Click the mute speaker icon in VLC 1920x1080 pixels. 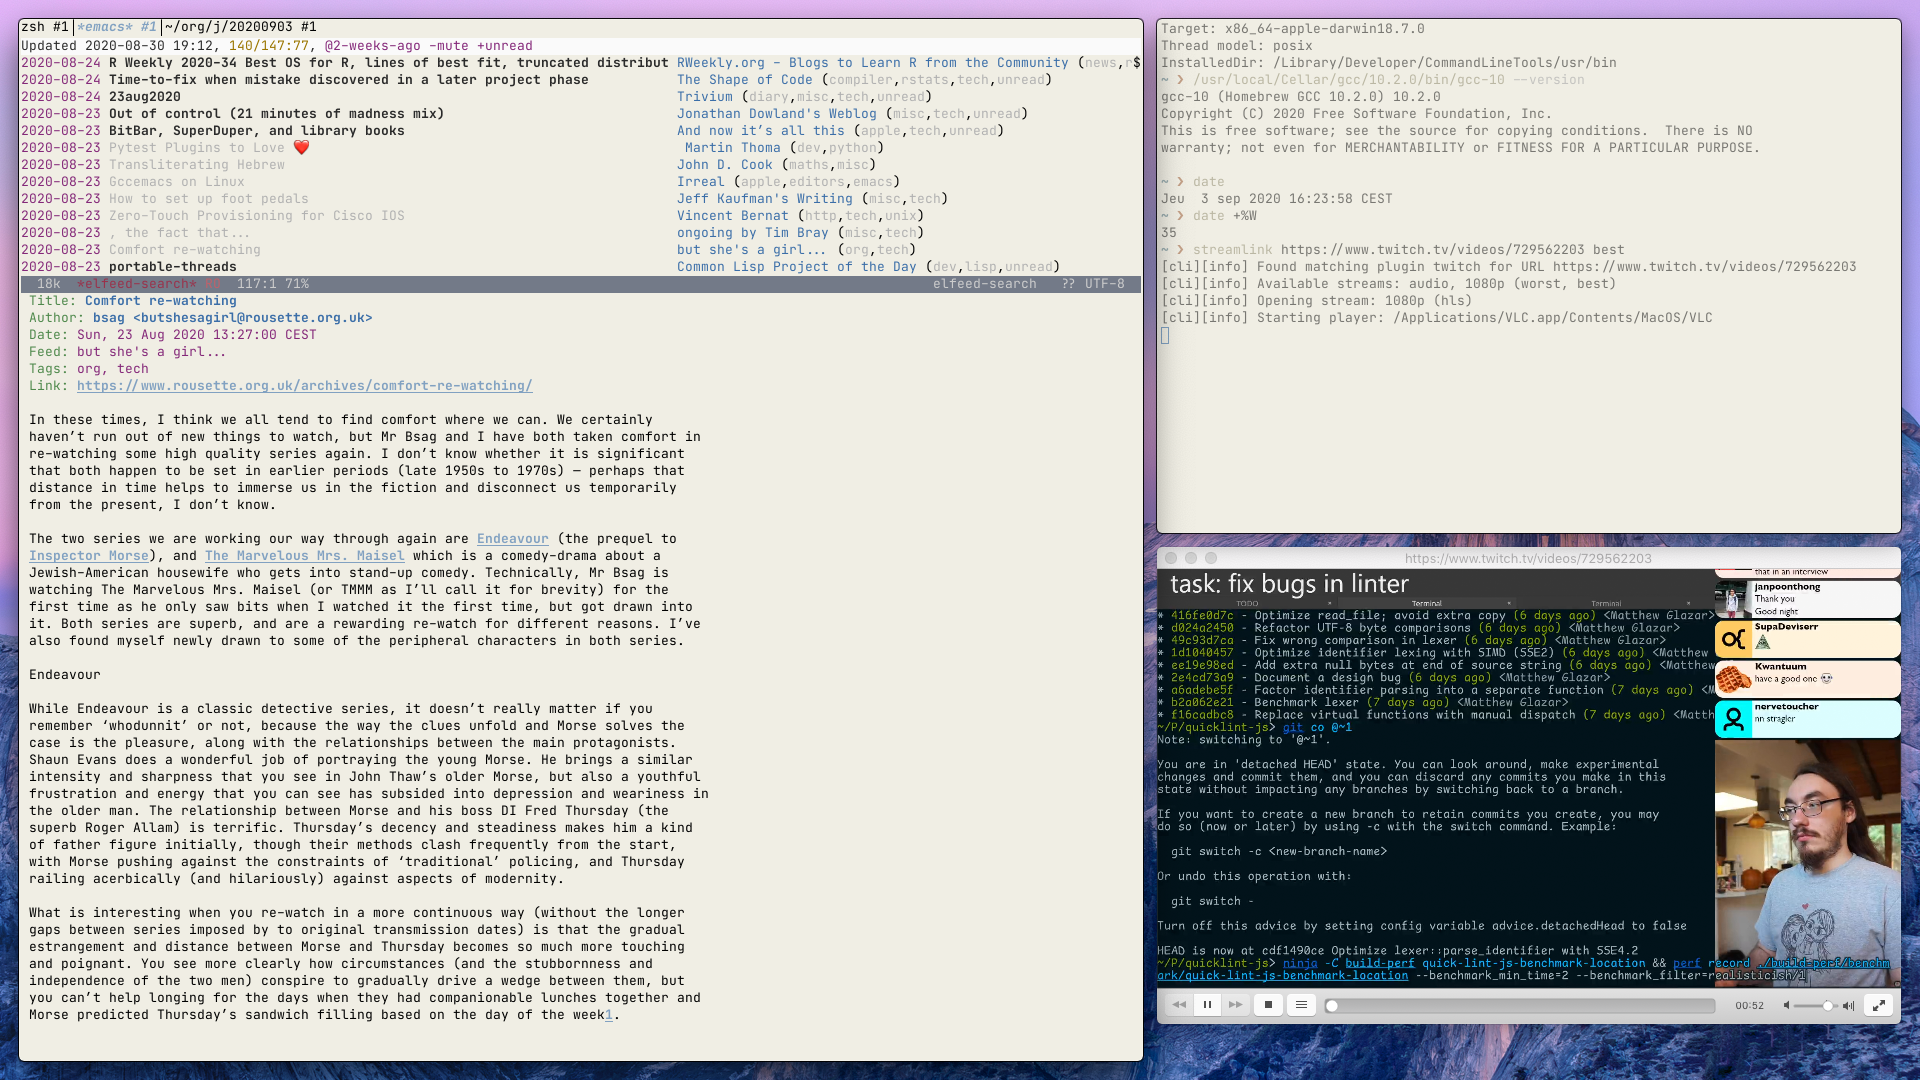click(1786, 1006)
